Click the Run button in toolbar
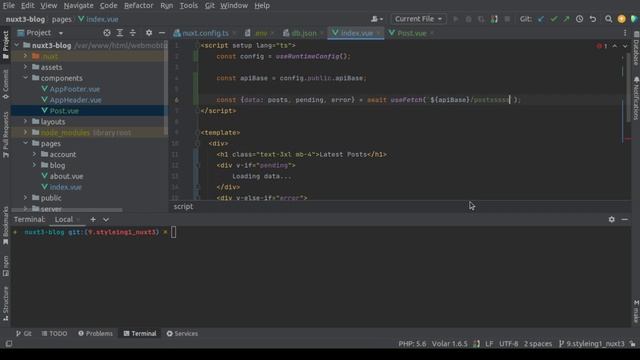Viewport: 640px width, 360px height. (456, 19)
